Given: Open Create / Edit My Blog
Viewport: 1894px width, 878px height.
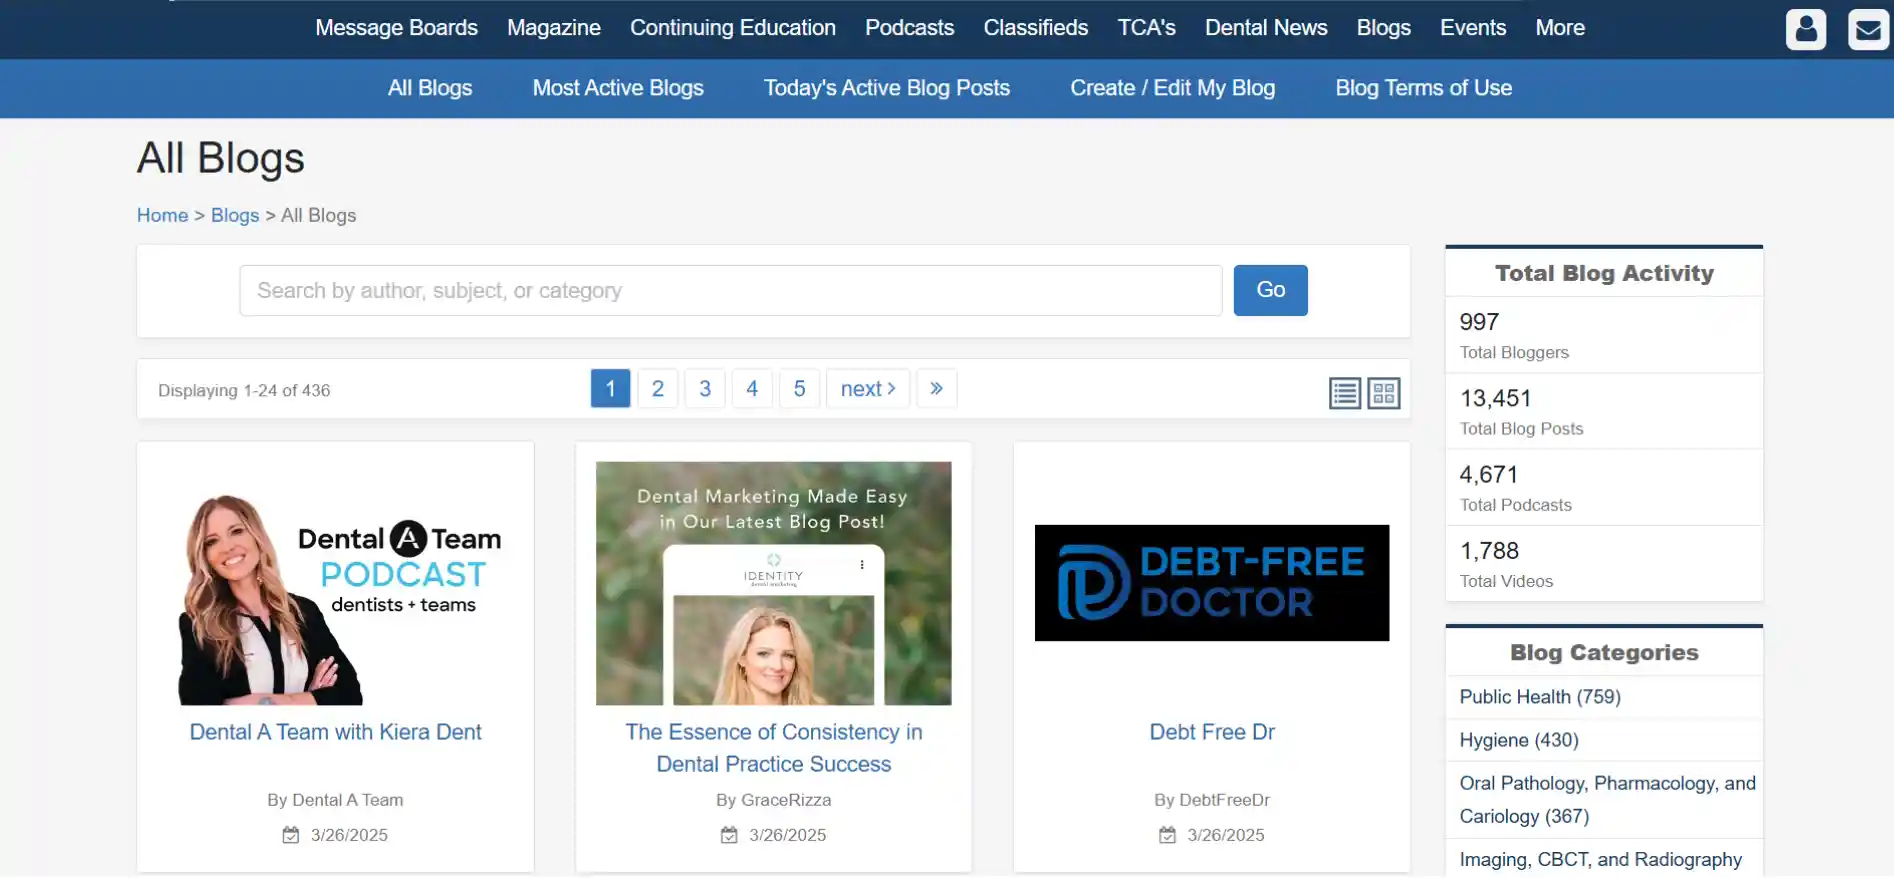Looking at the screenshot, I should (1173, 88).
